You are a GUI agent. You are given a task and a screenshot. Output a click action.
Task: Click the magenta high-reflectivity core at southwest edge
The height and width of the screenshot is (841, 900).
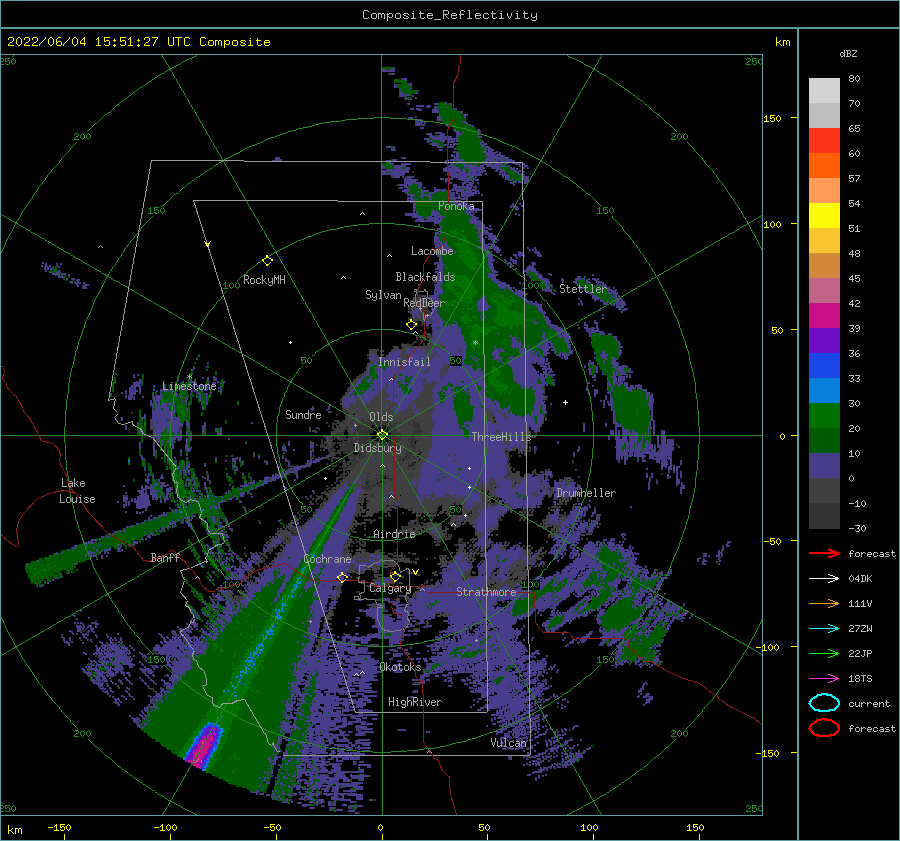(204, 746)
